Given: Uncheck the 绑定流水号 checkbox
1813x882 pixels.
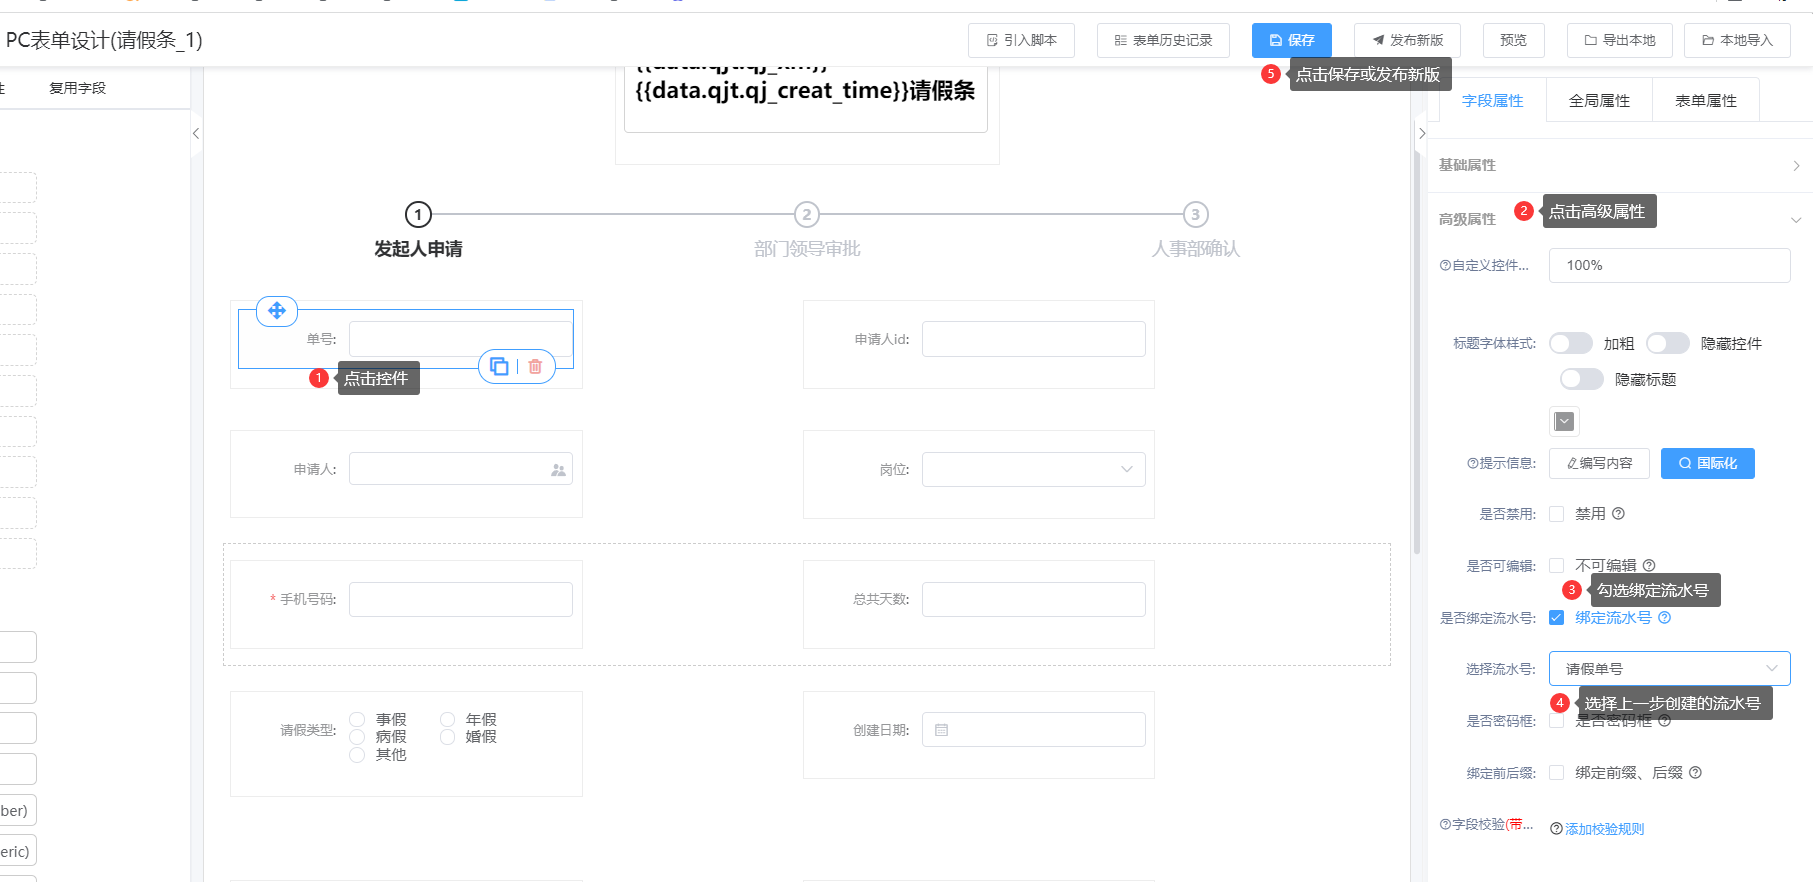Looking at the screenshot, I should pos(1556,618).
